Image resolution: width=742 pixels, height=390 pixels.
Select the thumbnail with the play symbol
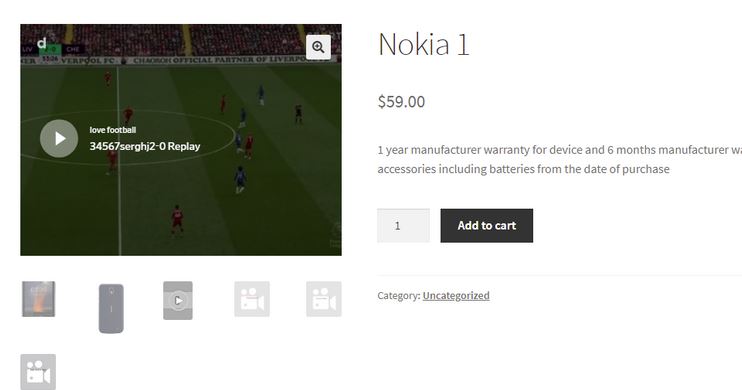coord(178,301)
